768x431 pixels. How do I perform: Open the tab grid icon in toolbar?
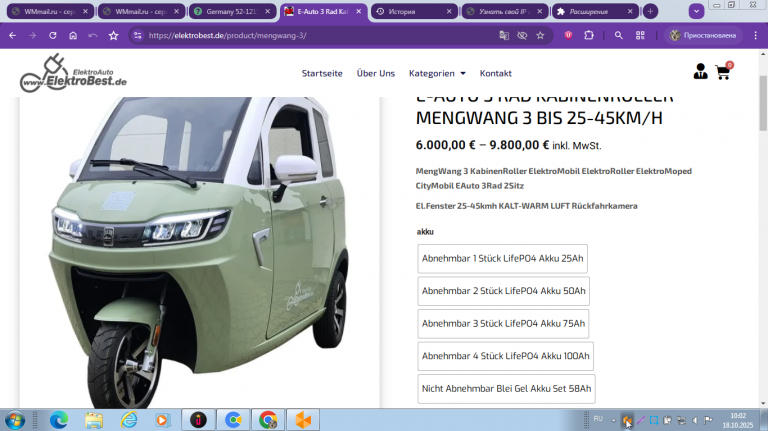pyautogui.click(x=640, y=35)
